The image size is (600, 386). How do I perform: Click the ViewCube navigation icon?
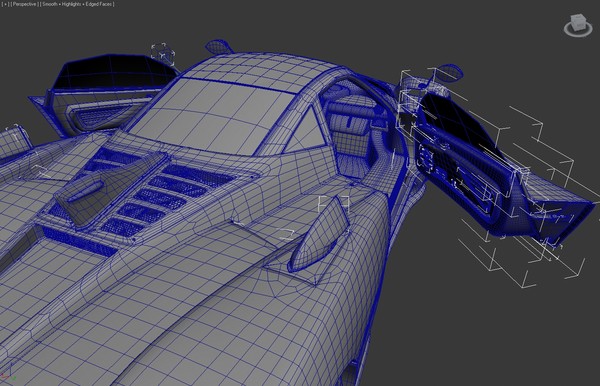pyautogui.click(x=578, y=25)
